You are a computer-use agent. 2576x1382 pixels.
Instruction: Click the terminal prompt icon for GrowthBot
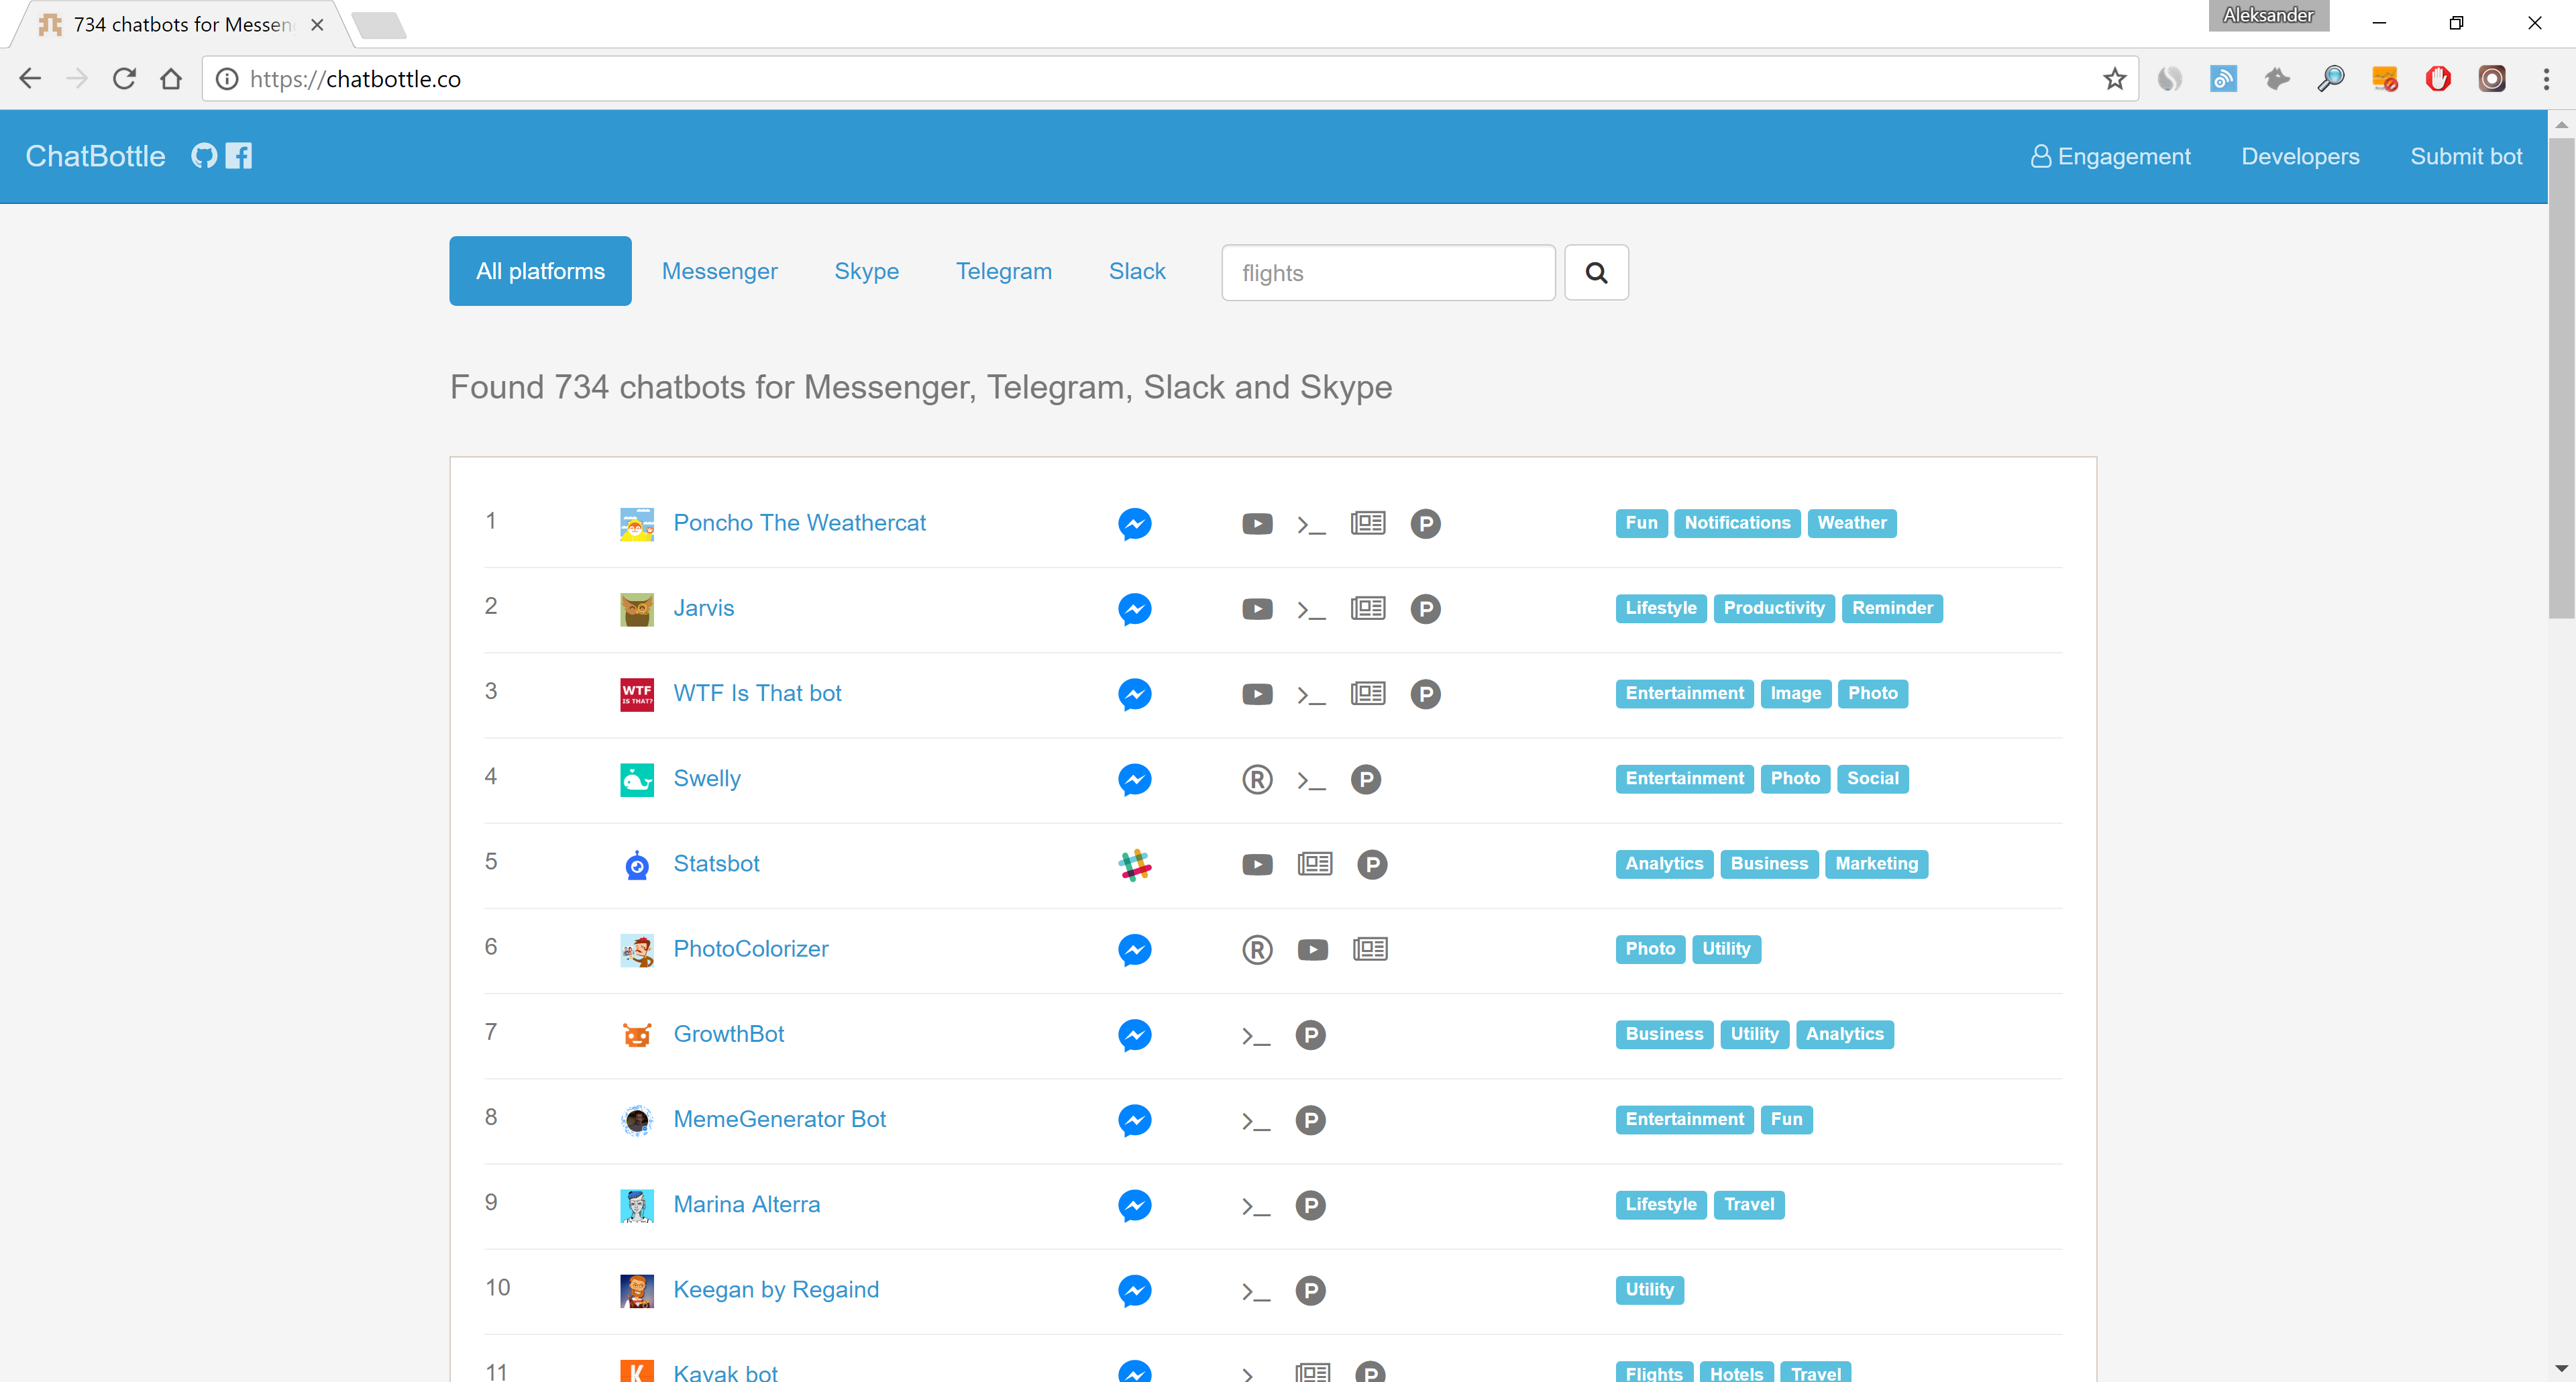click(x=1255, y=1035)
